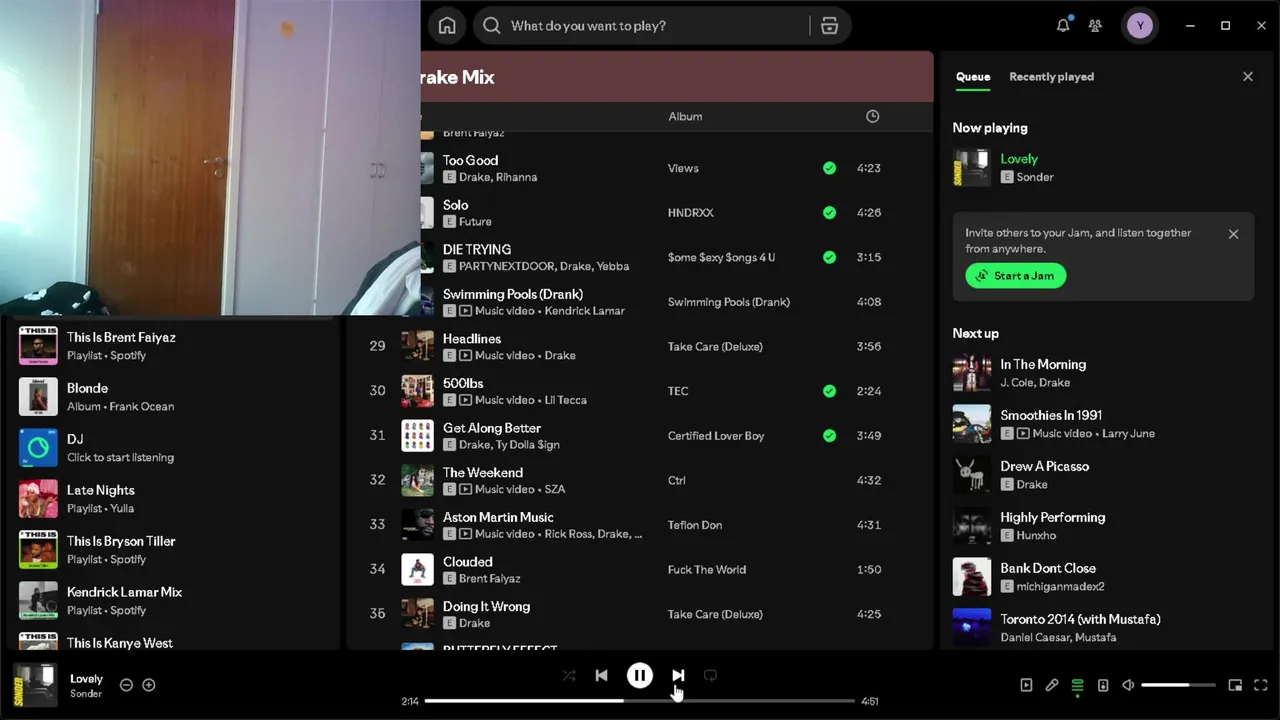Select Doing It Wrong track
1280x720 pixels.
pos(640,614)
